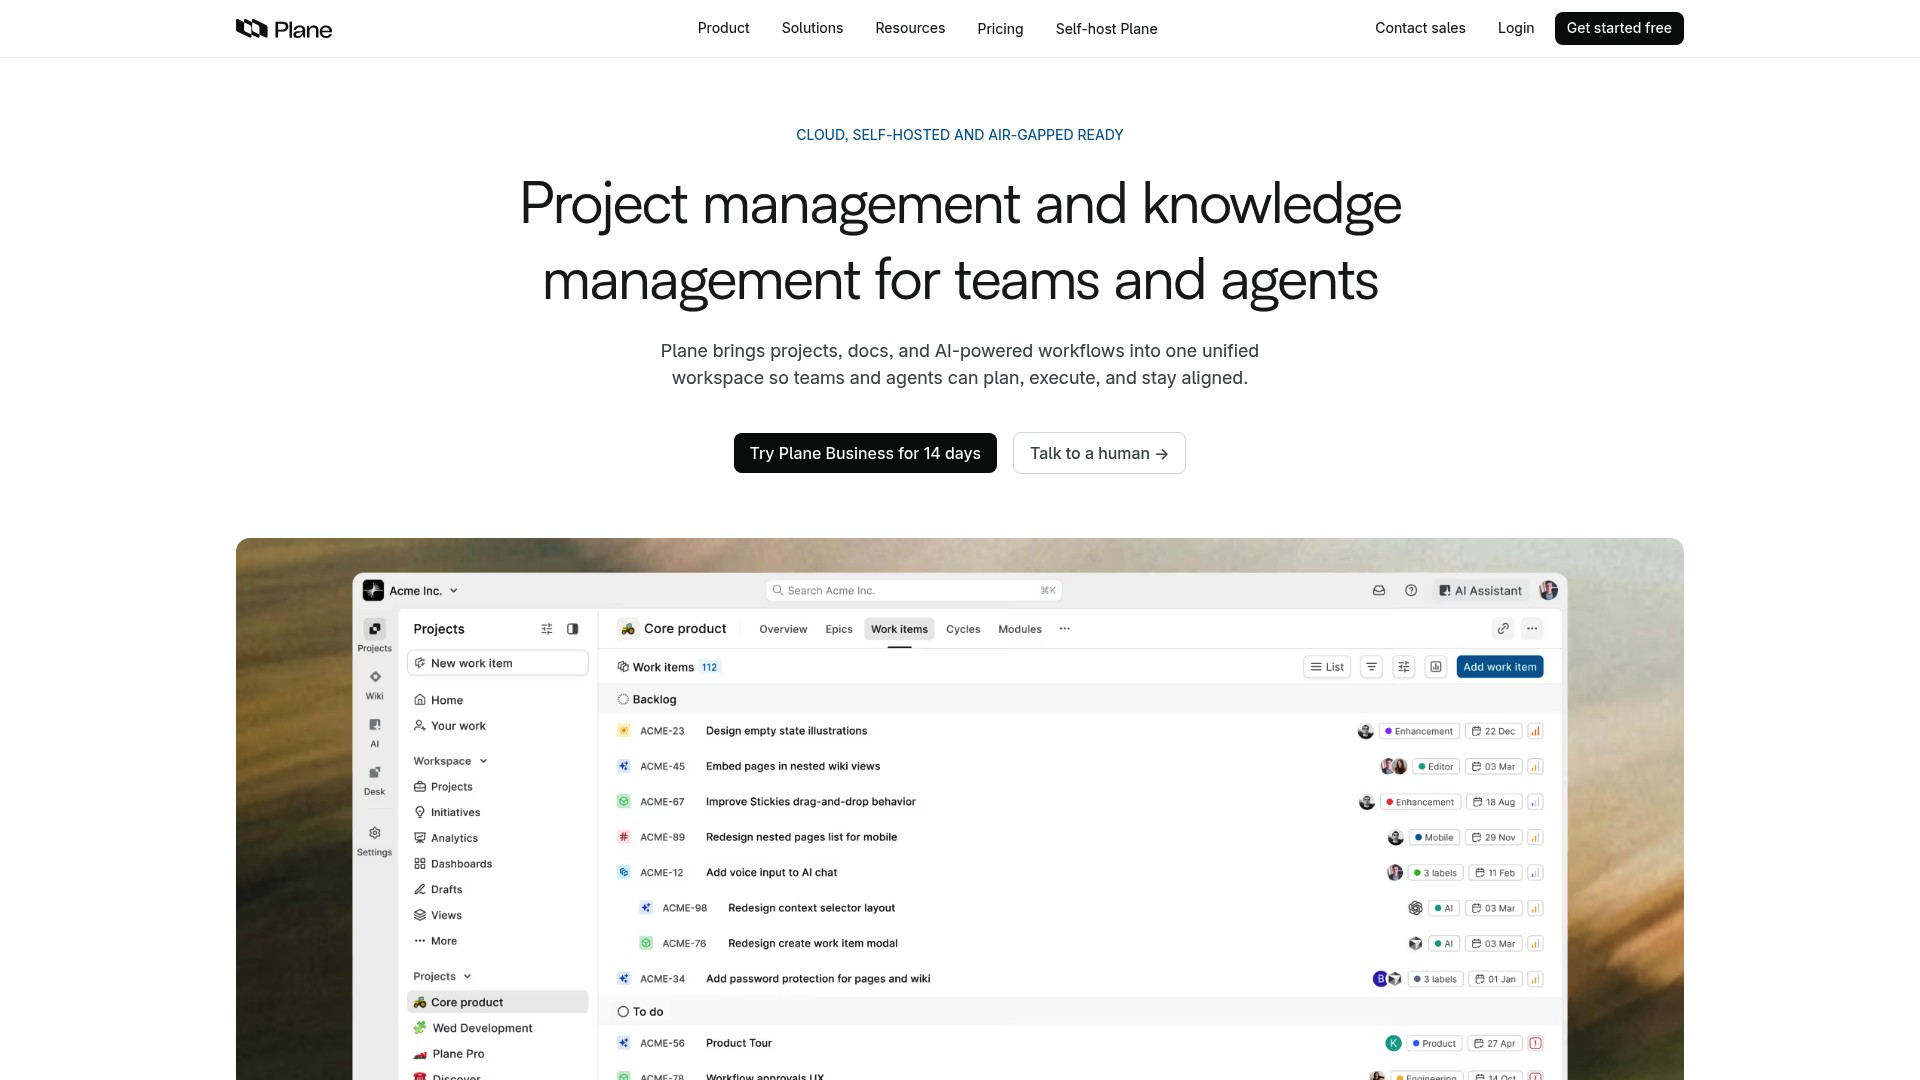The width and height of the screenshot is (1920, 1080).
Task: Click the analytics chart icon
Action: click(x=1436, y=667)
